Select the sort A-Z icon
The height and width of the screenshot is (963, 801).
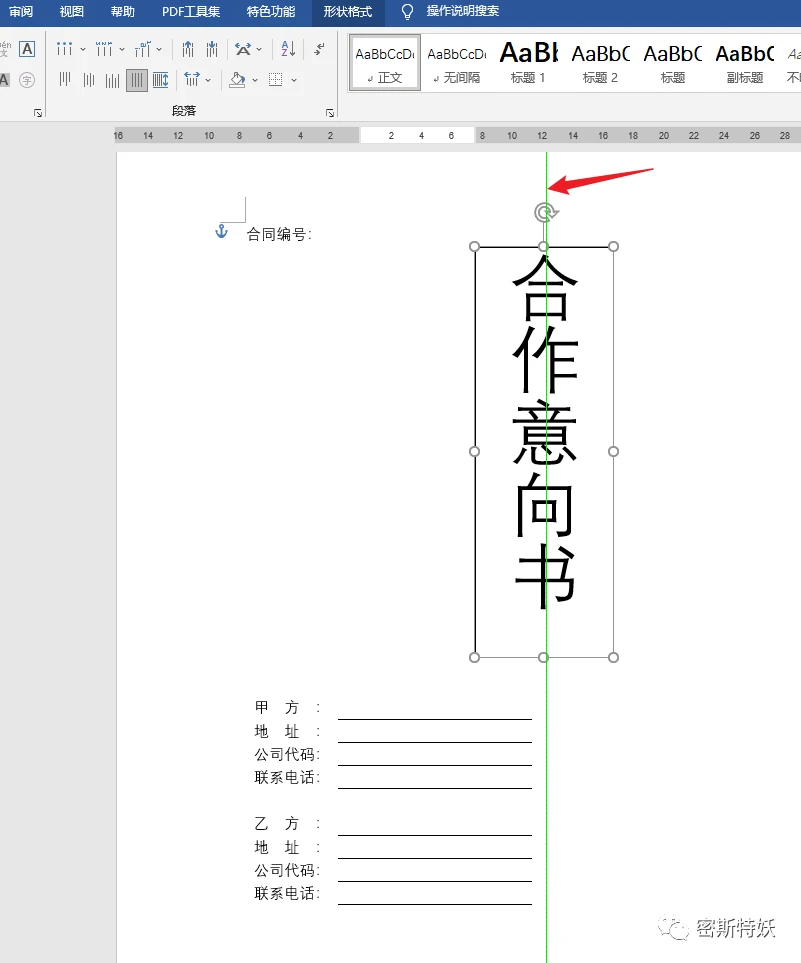[x=286, y=48]
